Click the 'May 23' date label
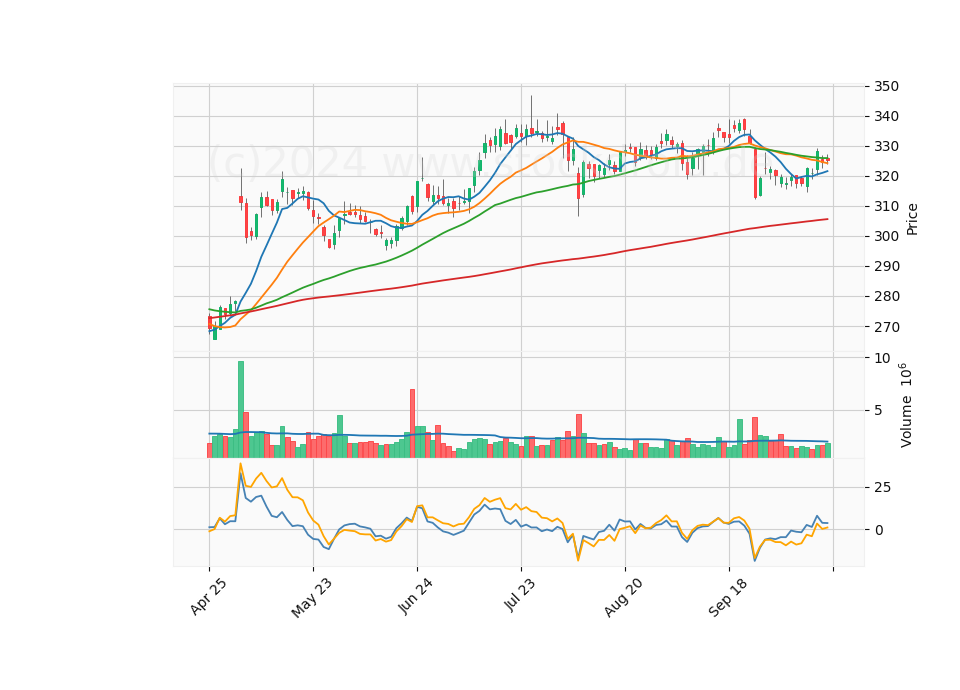This screenshot has height=690, width=960. [x=312, y=598]
